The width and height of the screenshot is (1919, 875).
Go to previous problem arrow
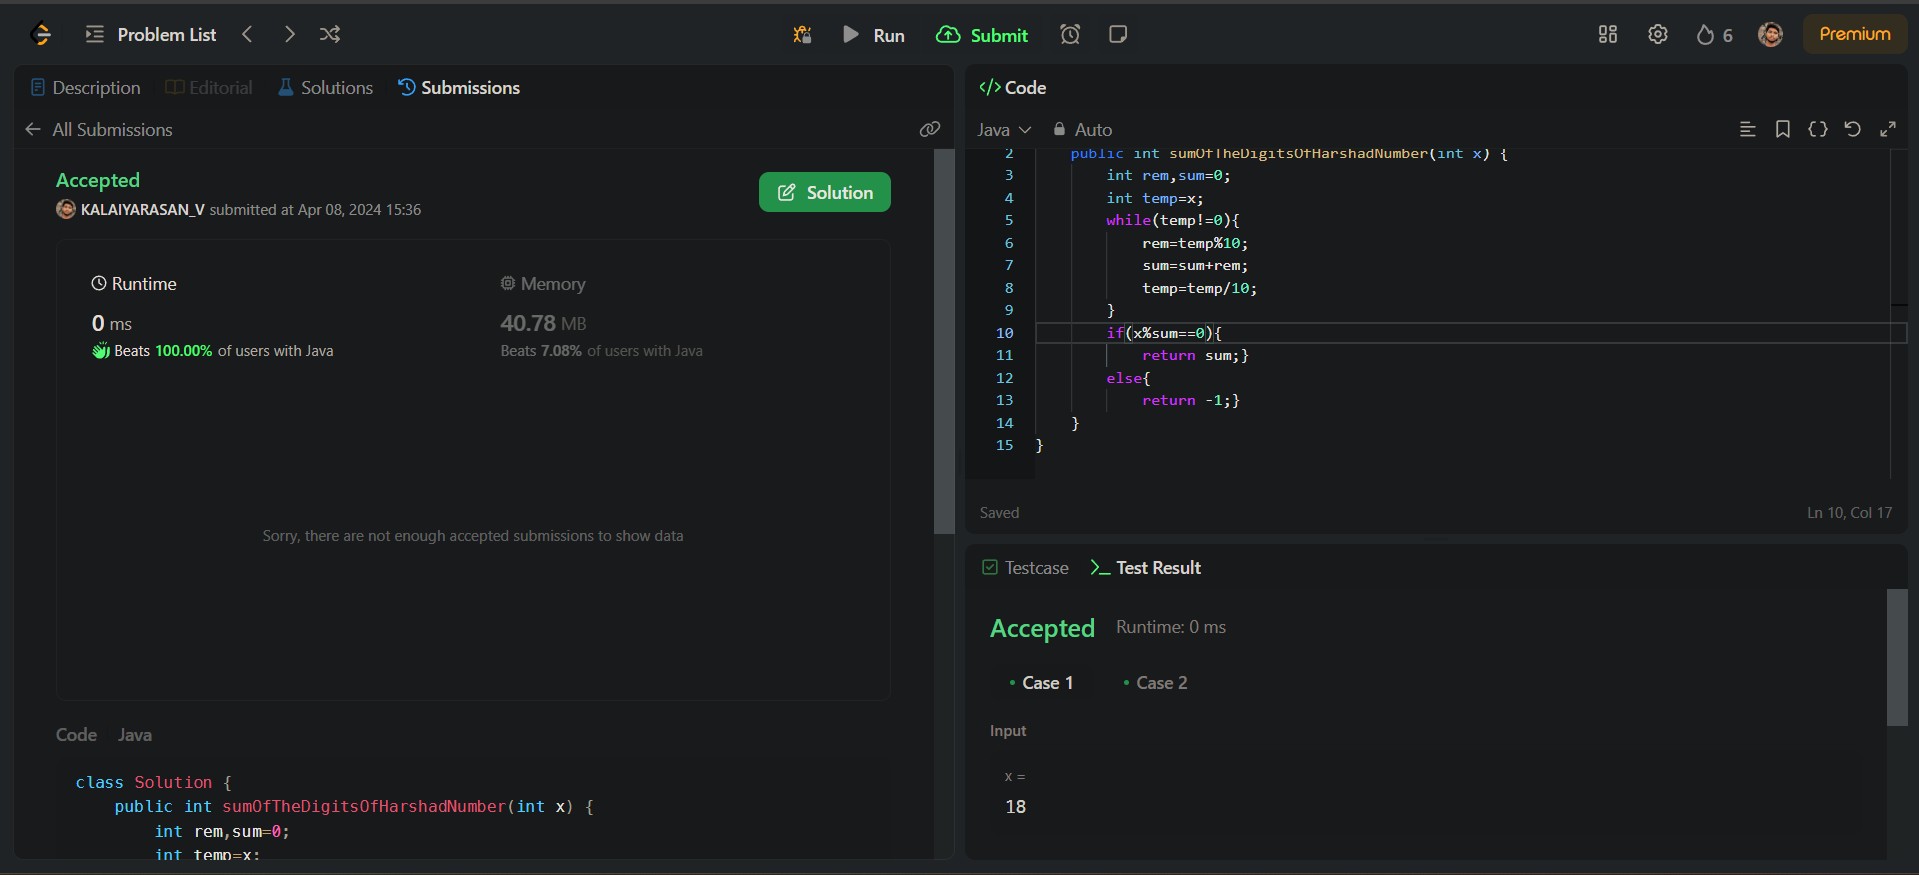[247, 34]
